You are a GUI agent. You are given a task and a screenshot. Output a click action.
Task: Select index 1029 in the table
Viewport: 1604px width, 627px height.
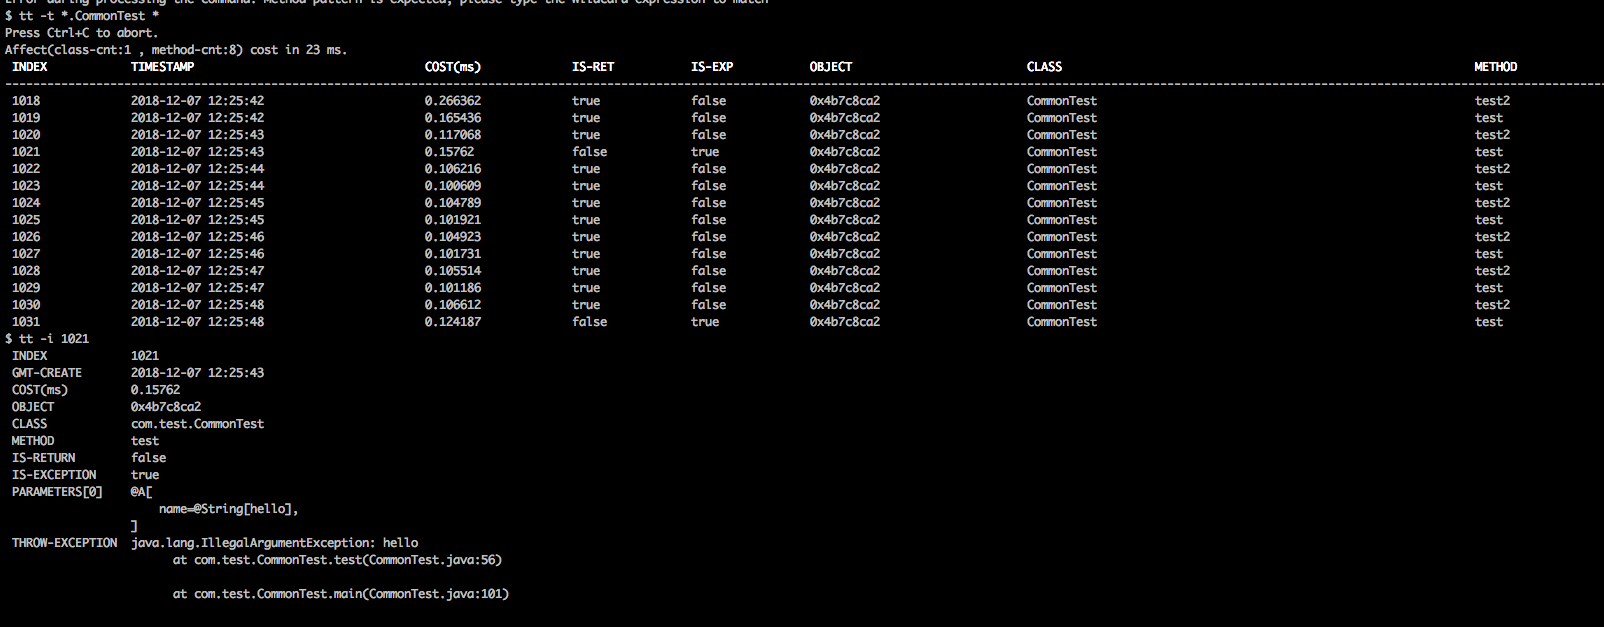pos(26,288)
